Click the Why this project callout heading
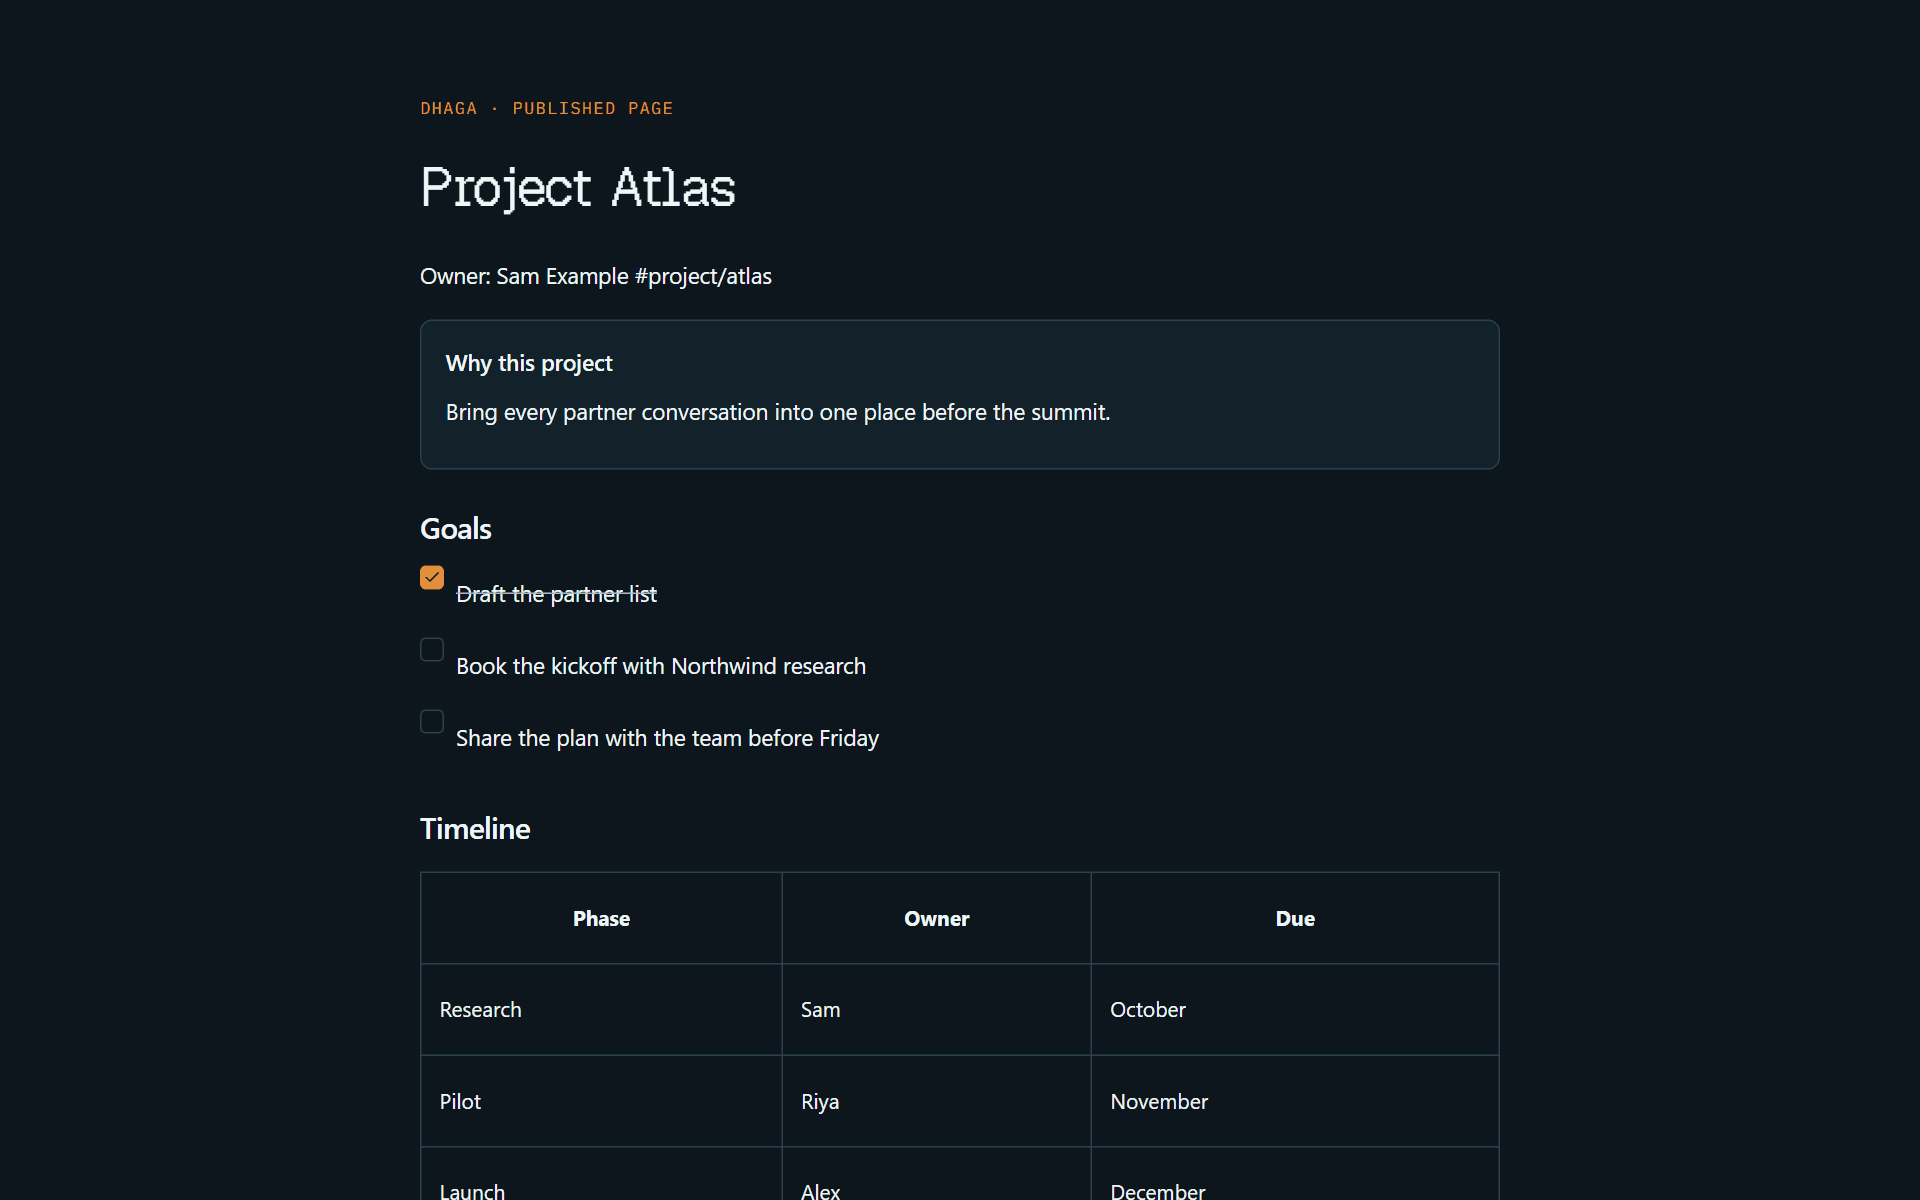1920x1200 pixels. [x=529, y=363]
